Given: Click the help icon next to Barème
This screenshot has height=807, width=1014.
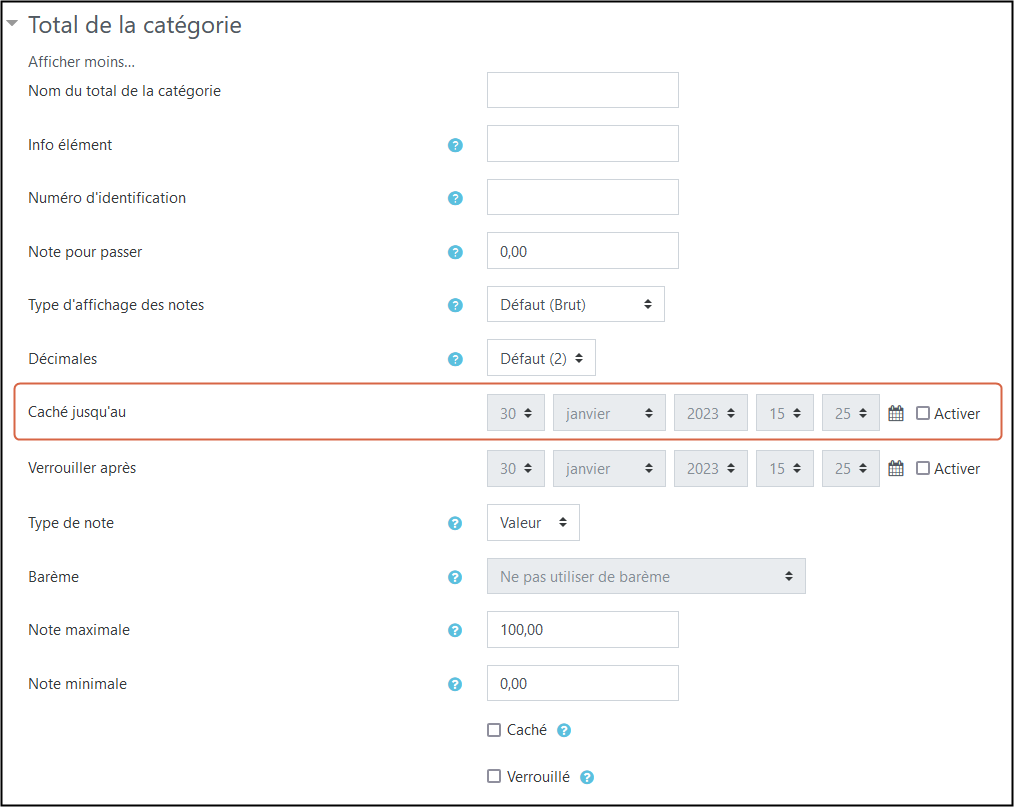Looking at the screenshot, I should pos(455,577).
